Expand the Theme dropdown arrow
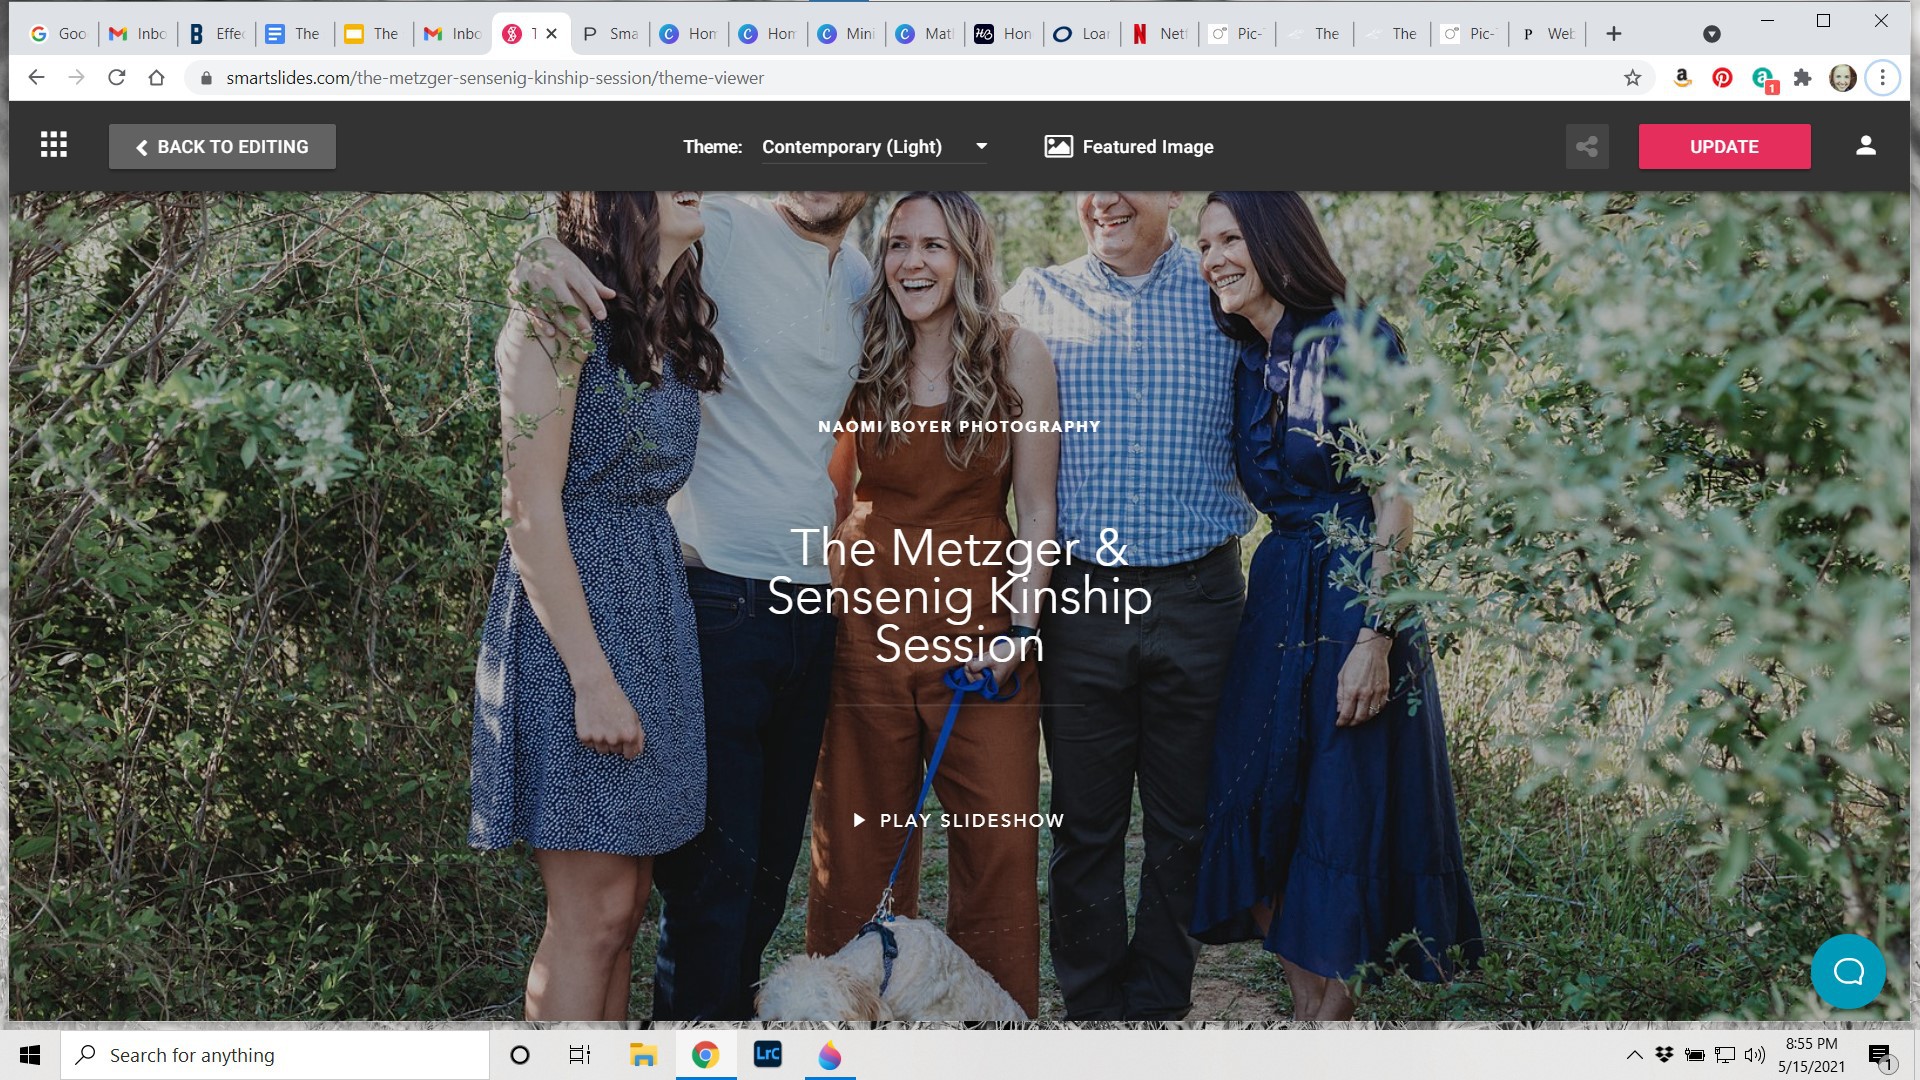Viewport: 1920px width, 1080px height. pos(981,146)
